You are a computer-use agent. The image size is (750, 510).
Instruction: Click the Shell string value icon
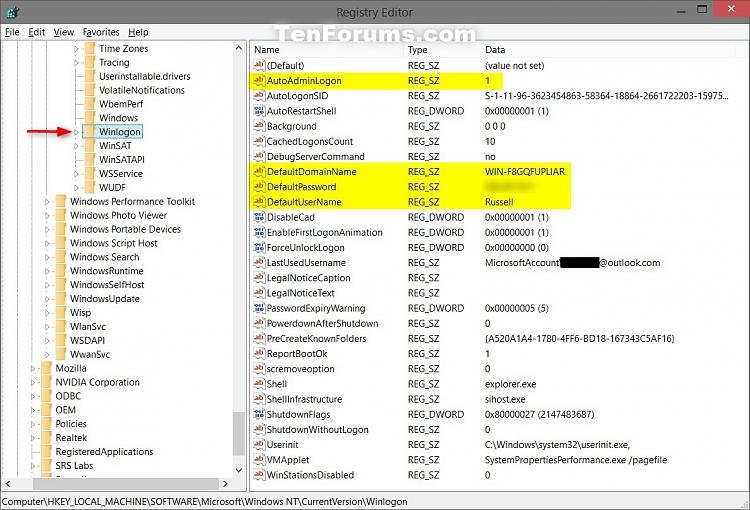[259, 384]
